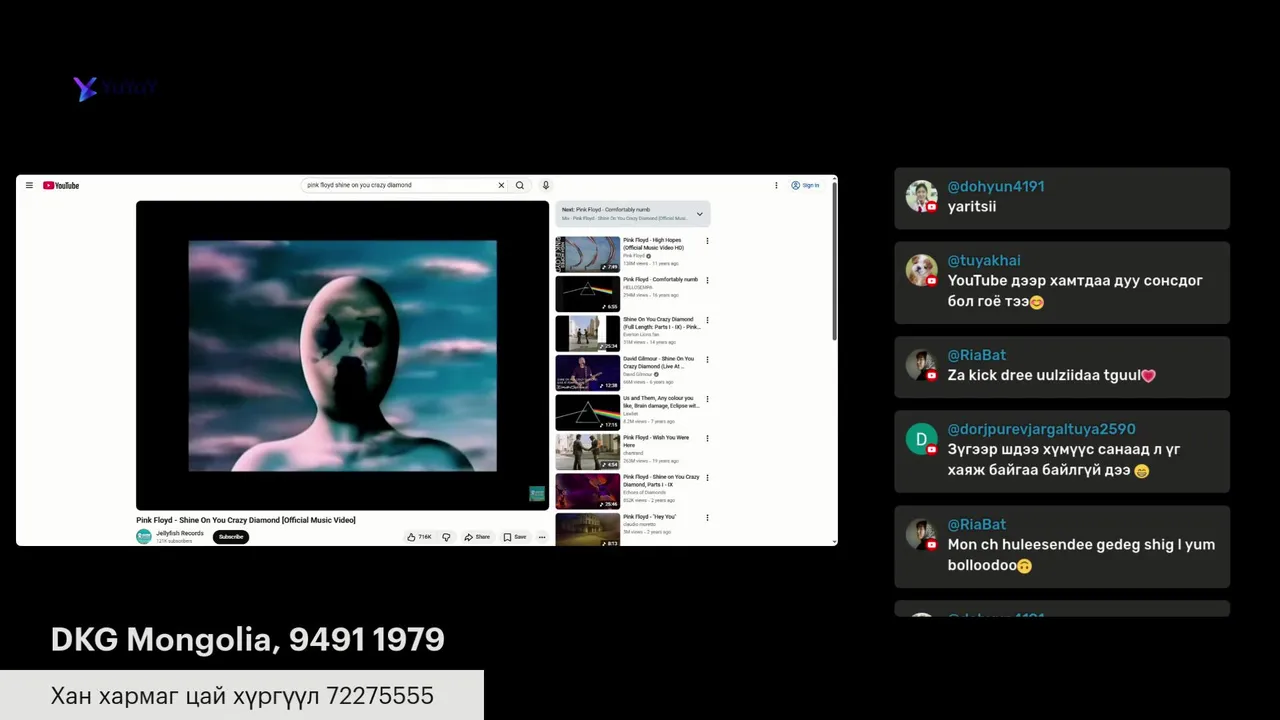Click the green D avatar of dorjpurevjargaltuya2590

(921, 439)
